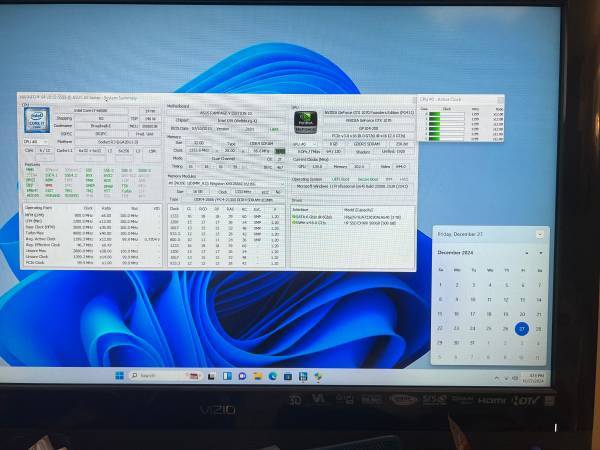The width and height of the screenshot is (600, 450).
Task: Open File Explorer from the taskbar
Action: [258, 377]
